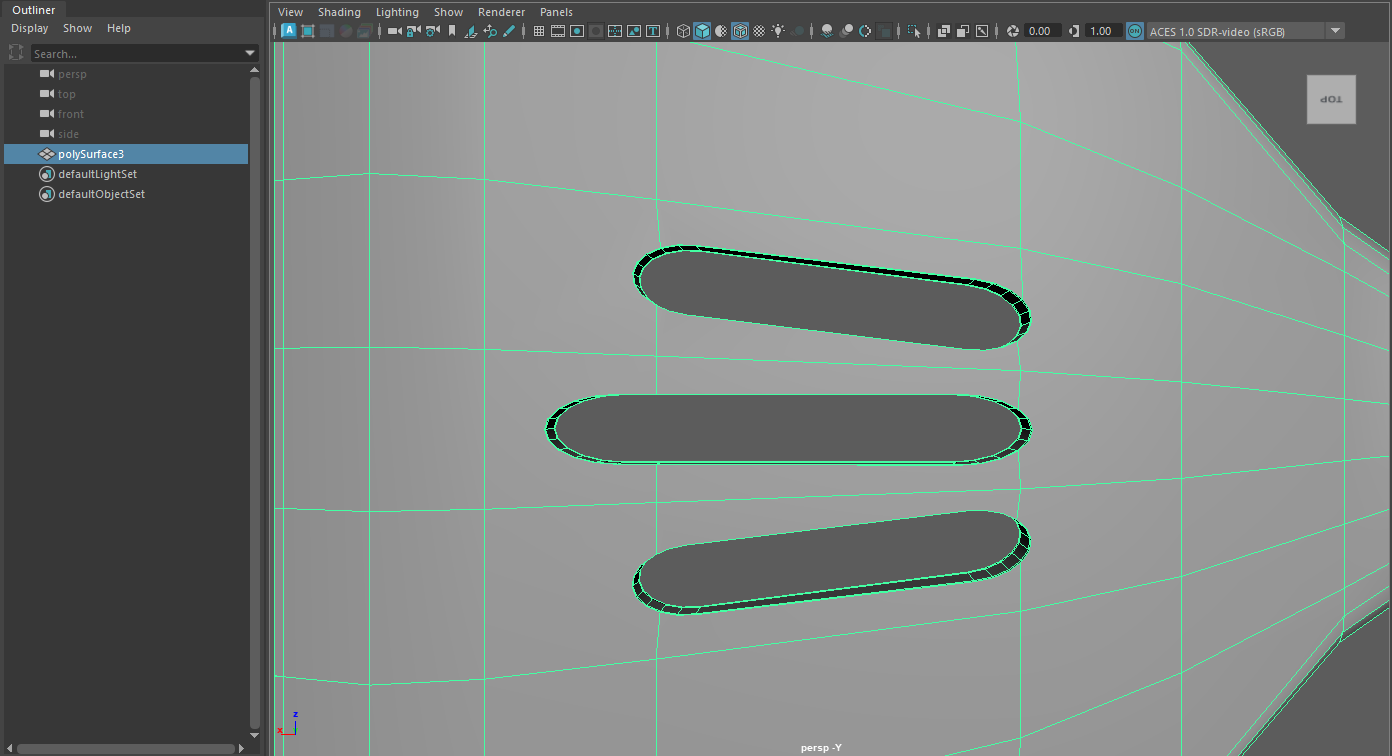Select polySurface3 in the Outliner
1392x756 pixels.
pyautogui.click(x=126, y=154)
